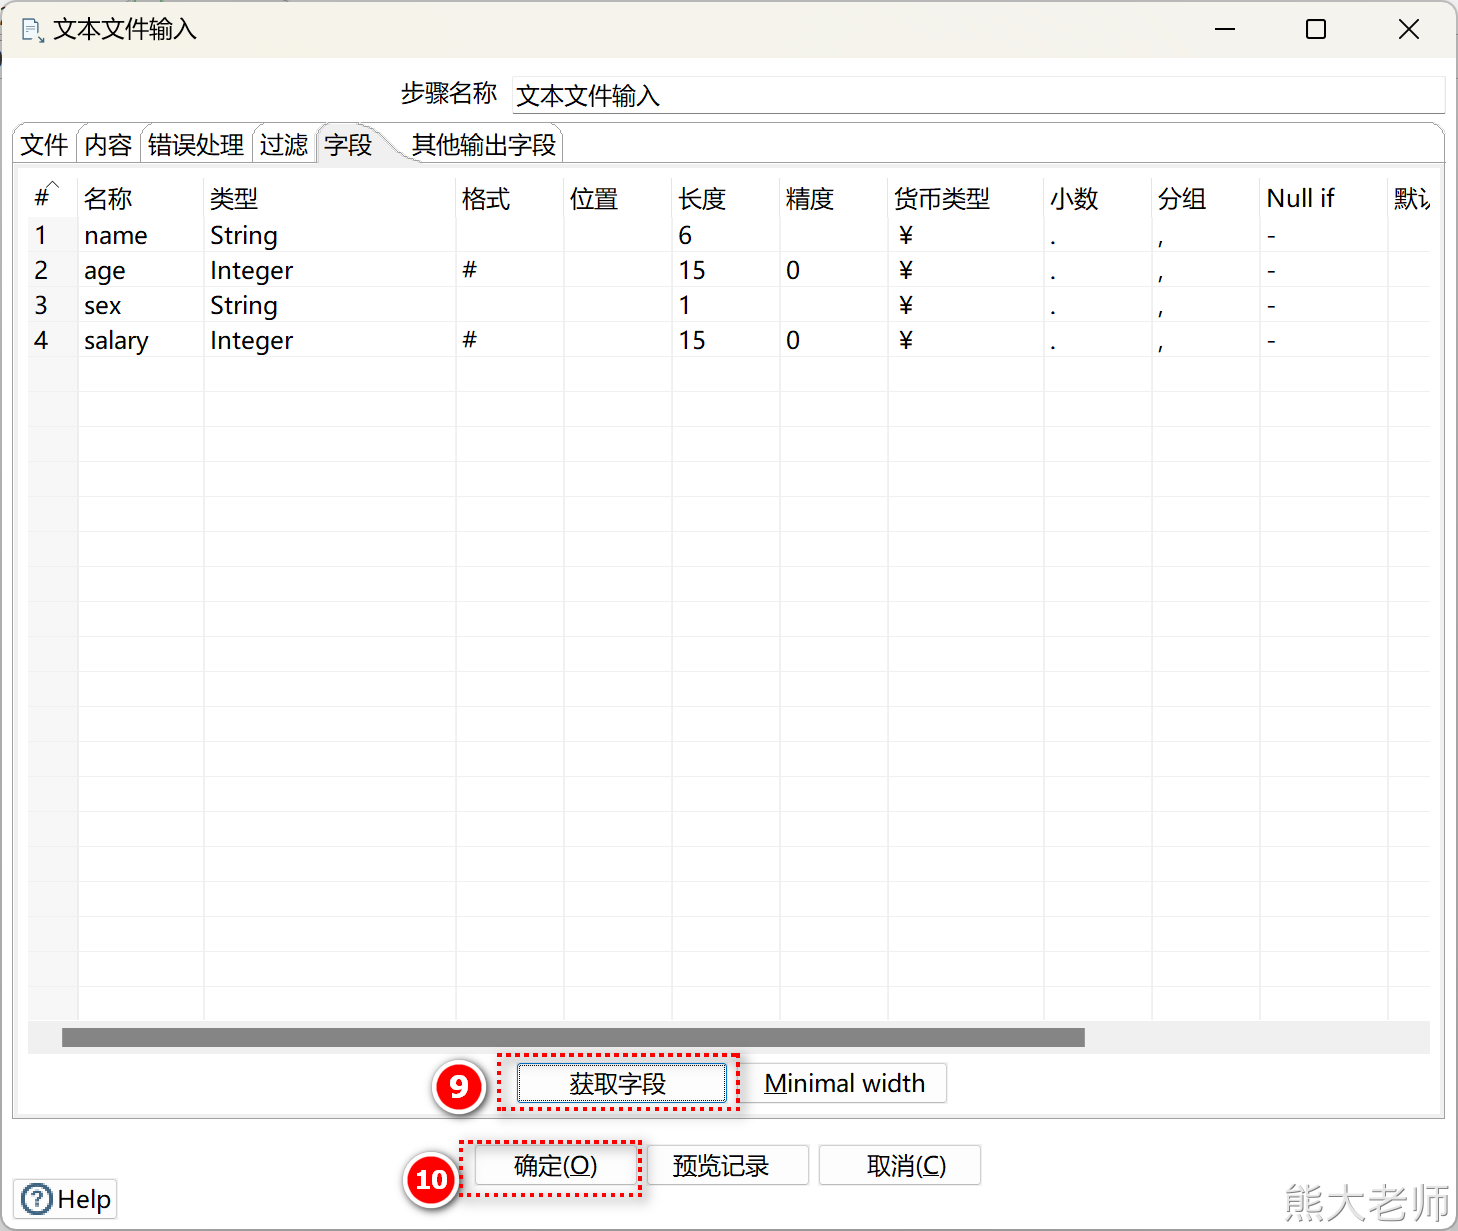Select row number 2 in the table
This screenshot has width=1458, height=1231.
click(53, 270)
